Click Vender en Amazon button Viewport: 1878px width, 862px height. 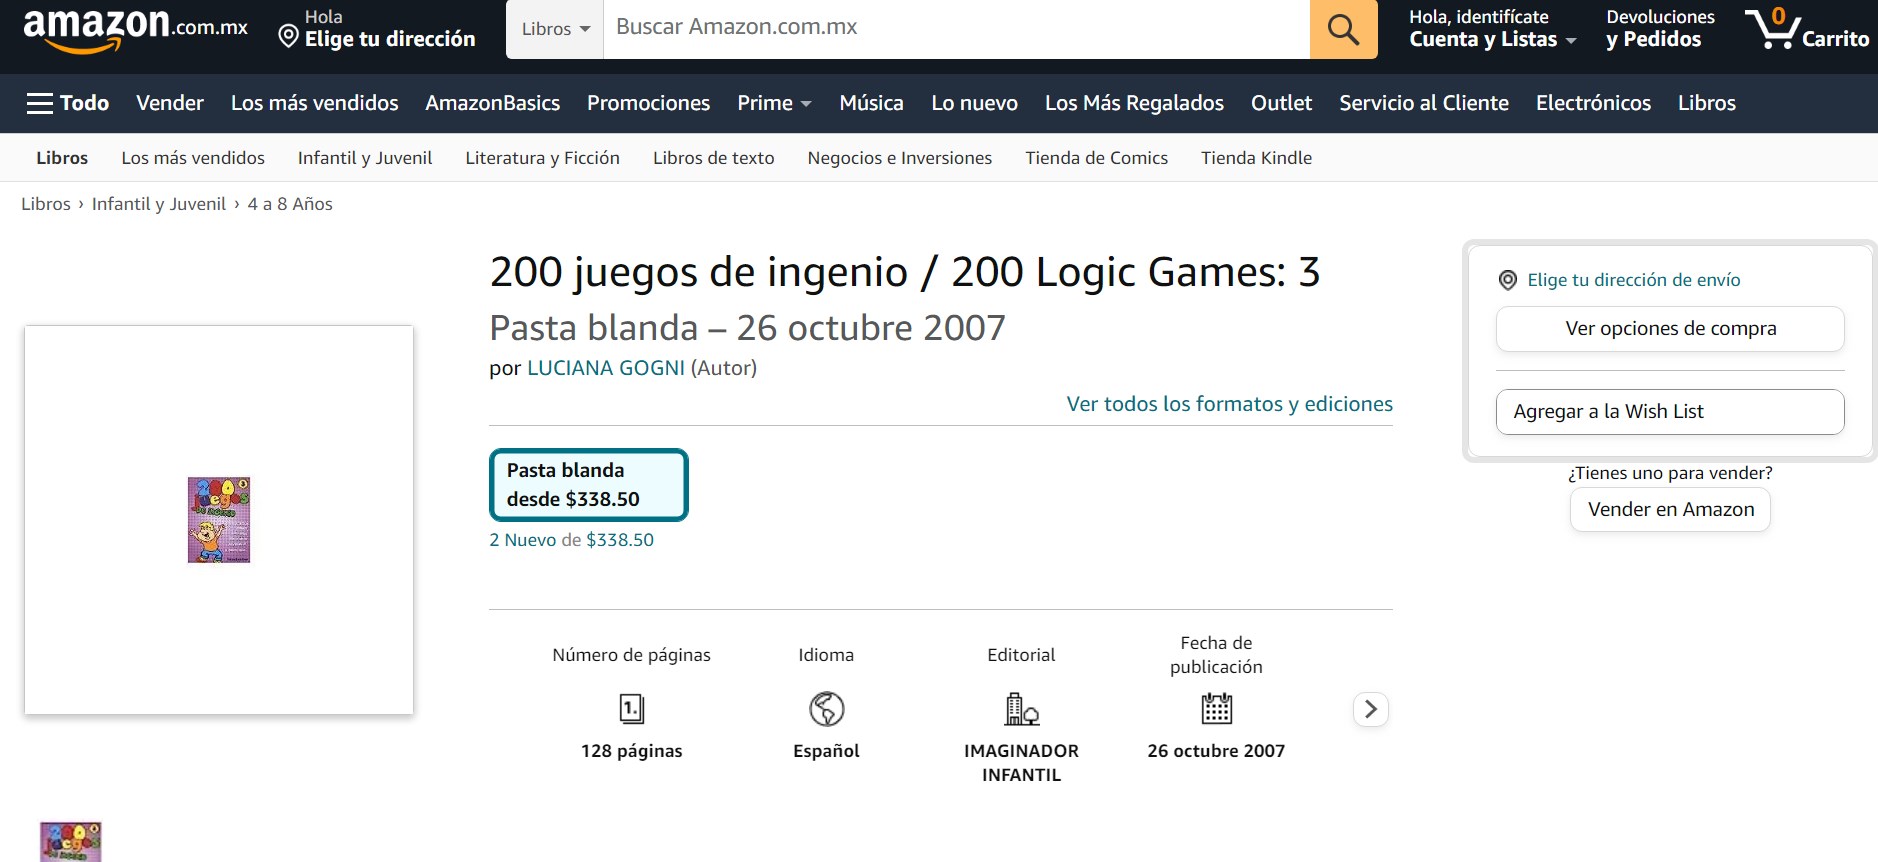1670,510
